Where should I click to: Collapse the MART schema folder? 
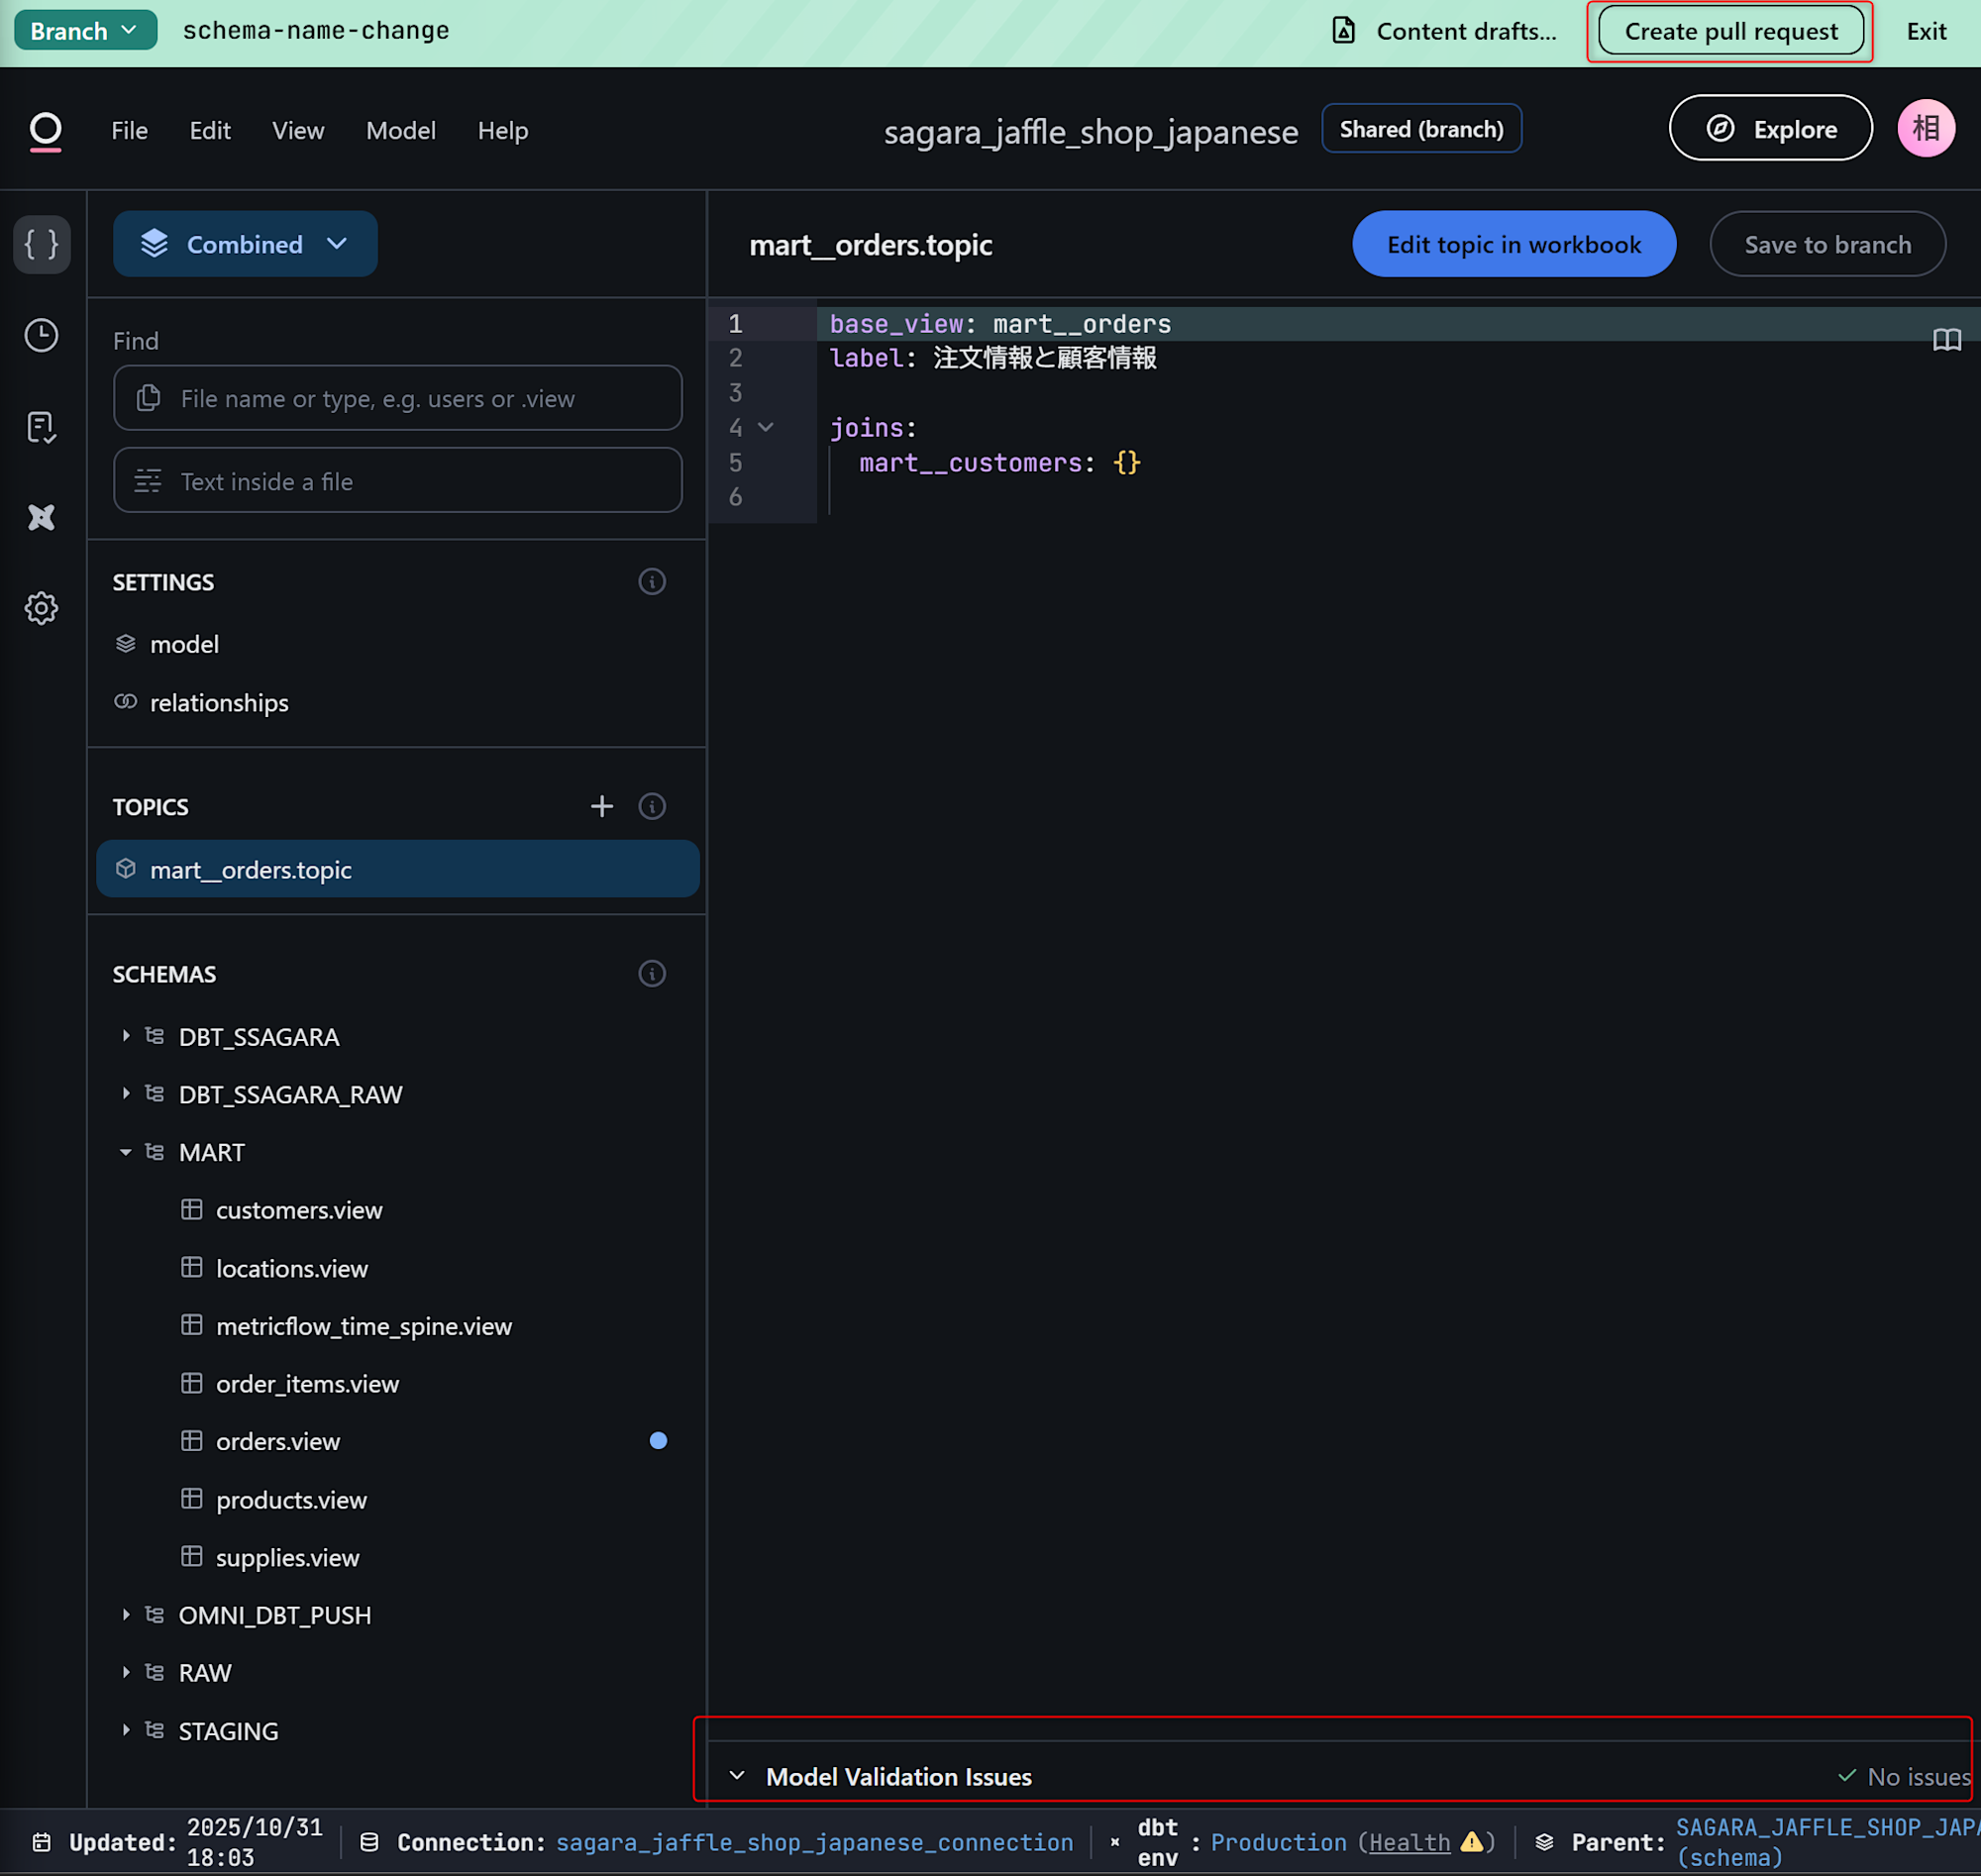pos(126,1153)
